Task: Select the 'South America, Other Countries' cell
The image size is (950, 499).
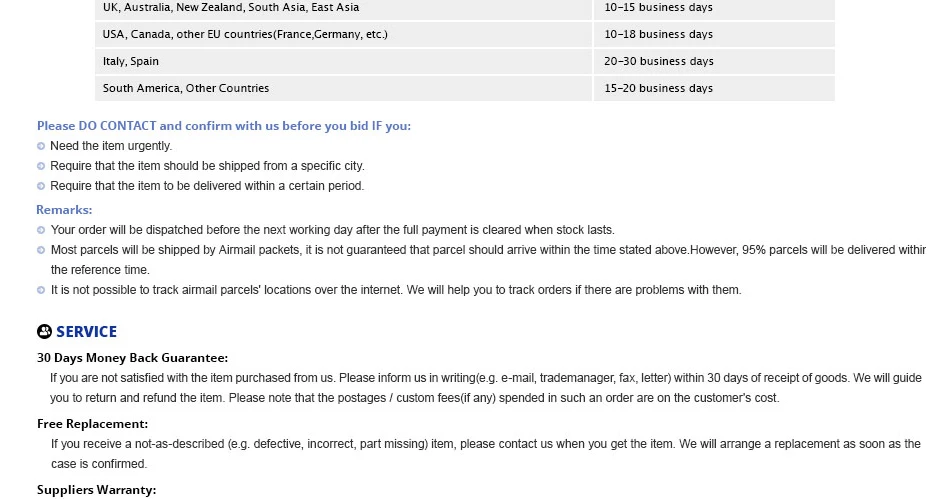Action: coord(344,88)
